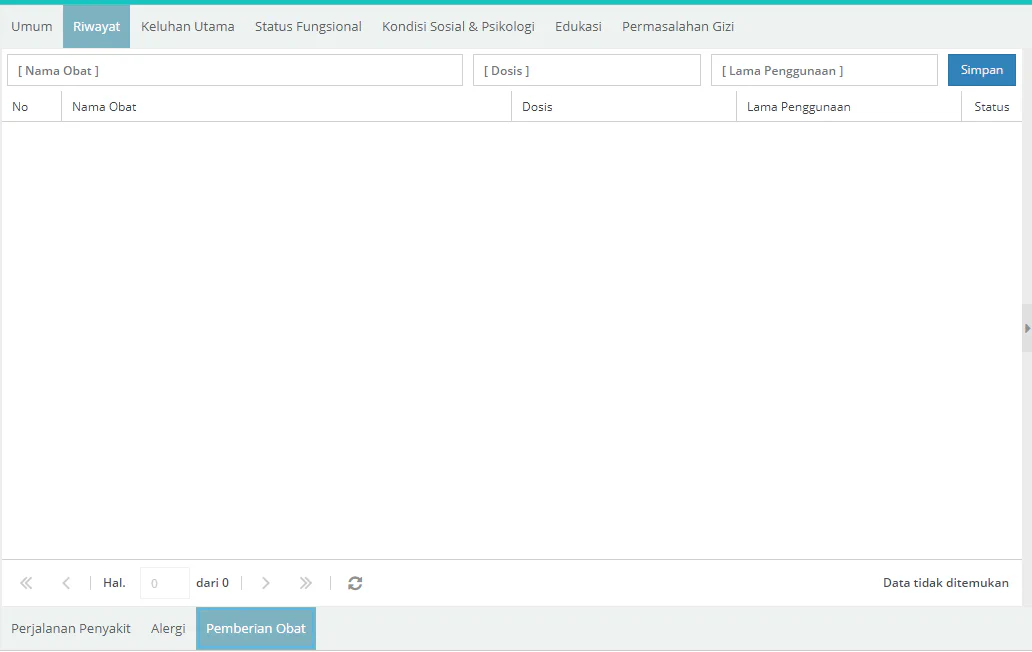Click the Simpan button
This screenshot has height=652, width=1032.
click(981, 70)
